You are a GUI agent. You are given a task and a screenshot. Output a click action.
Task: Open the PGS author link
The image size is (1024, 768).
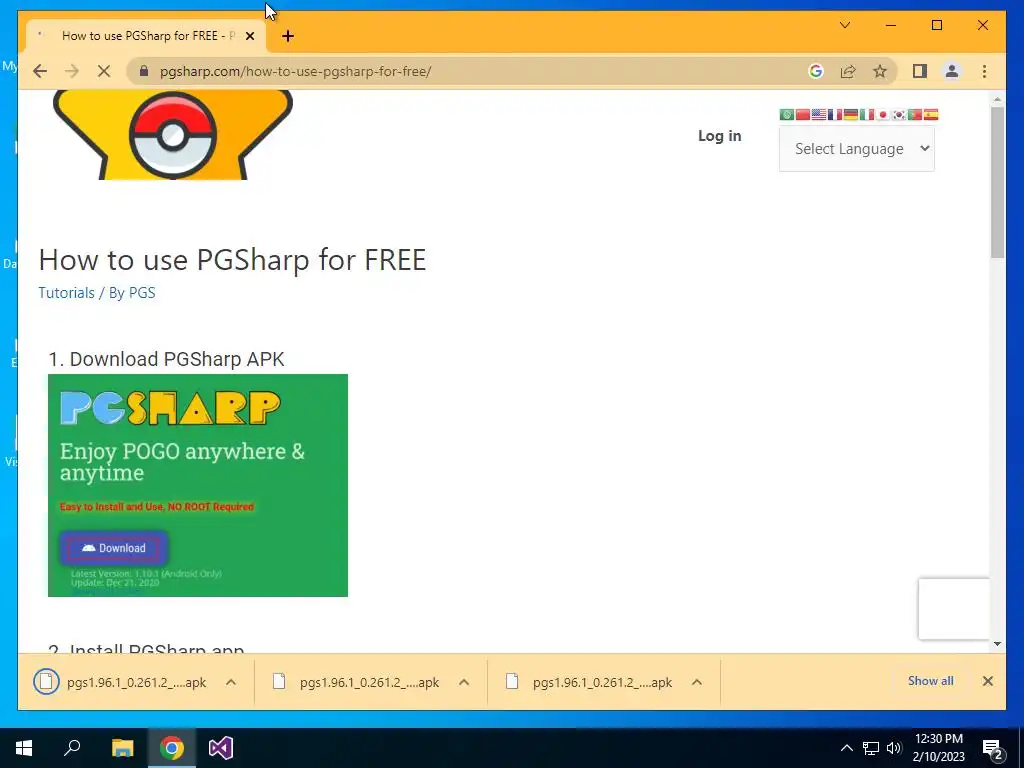click(142, 293)
